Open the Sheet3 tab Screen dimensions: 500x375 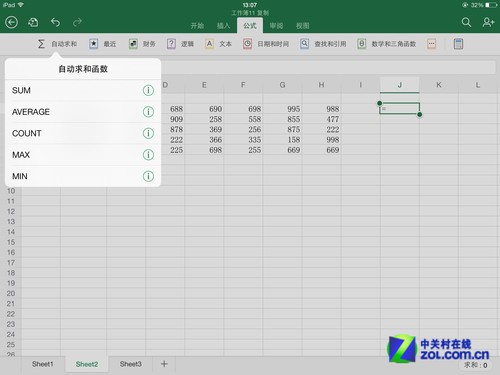131,364
